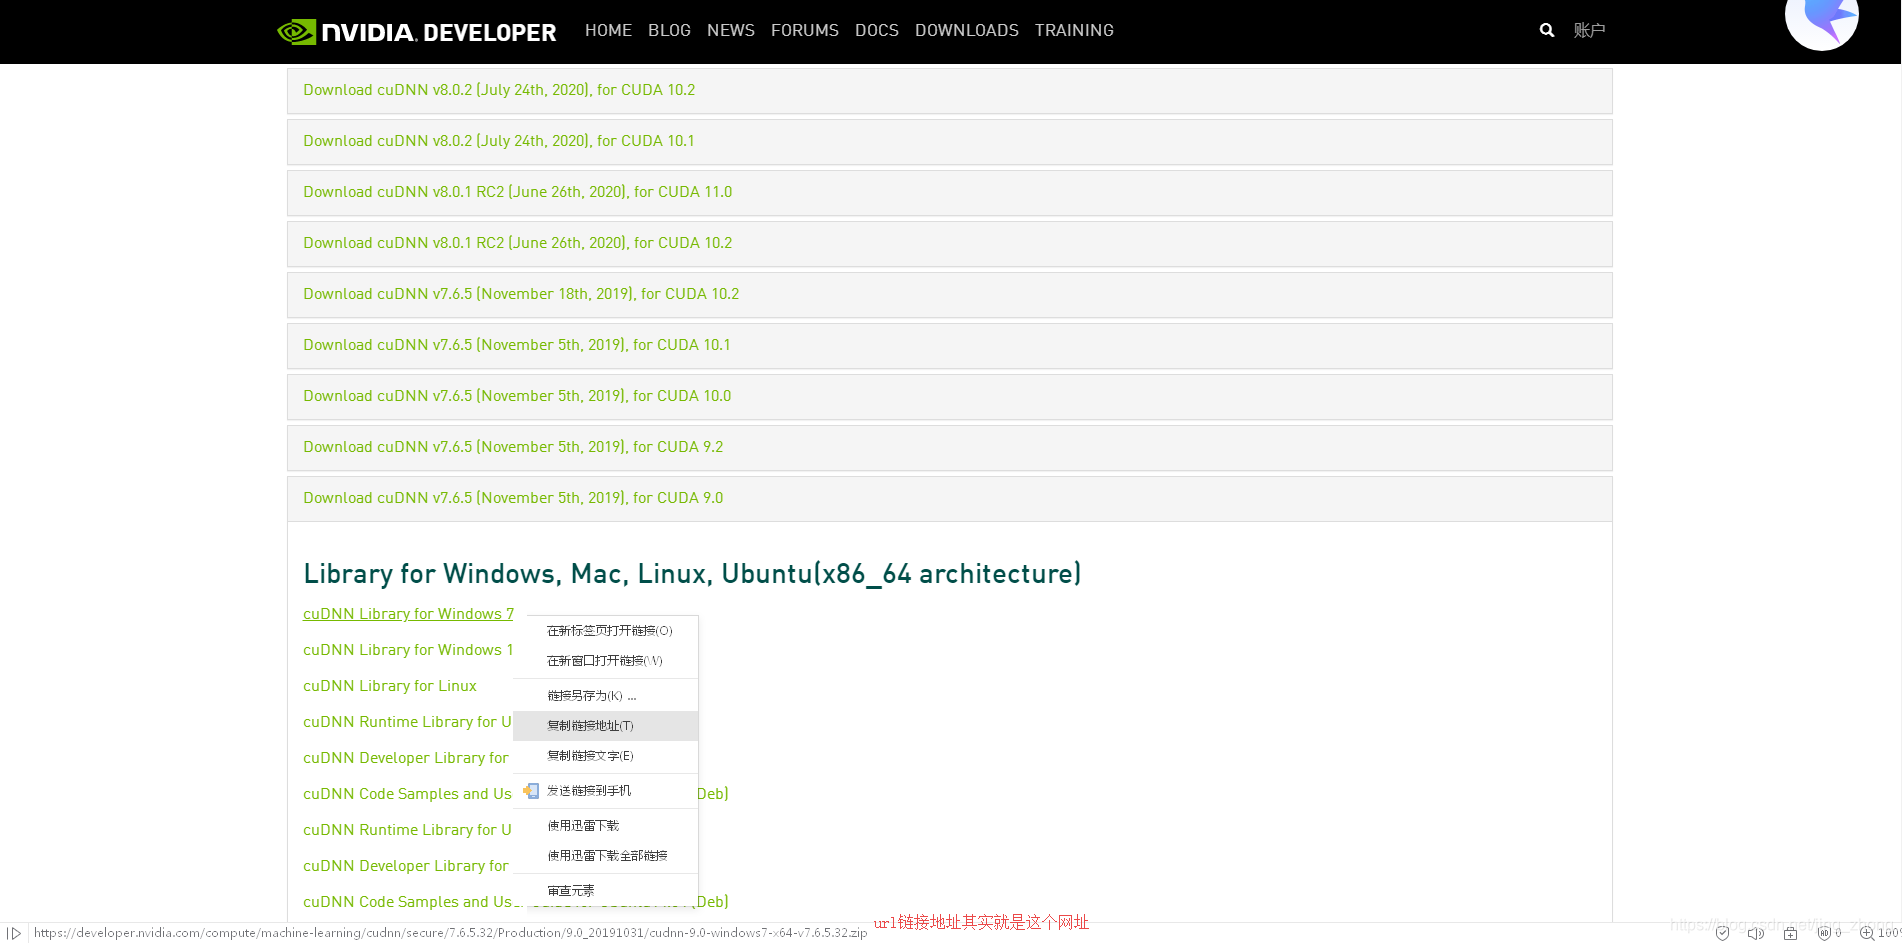
Task: Click second cuDNN Runtime Library for U link
Action: click(407, 830)
